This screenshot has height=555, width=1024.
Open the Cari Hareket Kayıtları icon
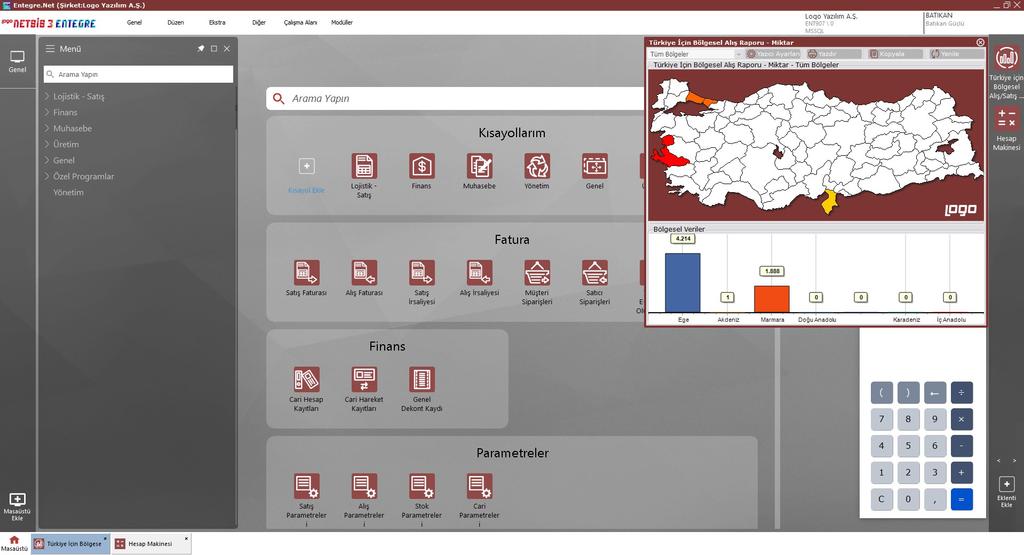point(364,379)
